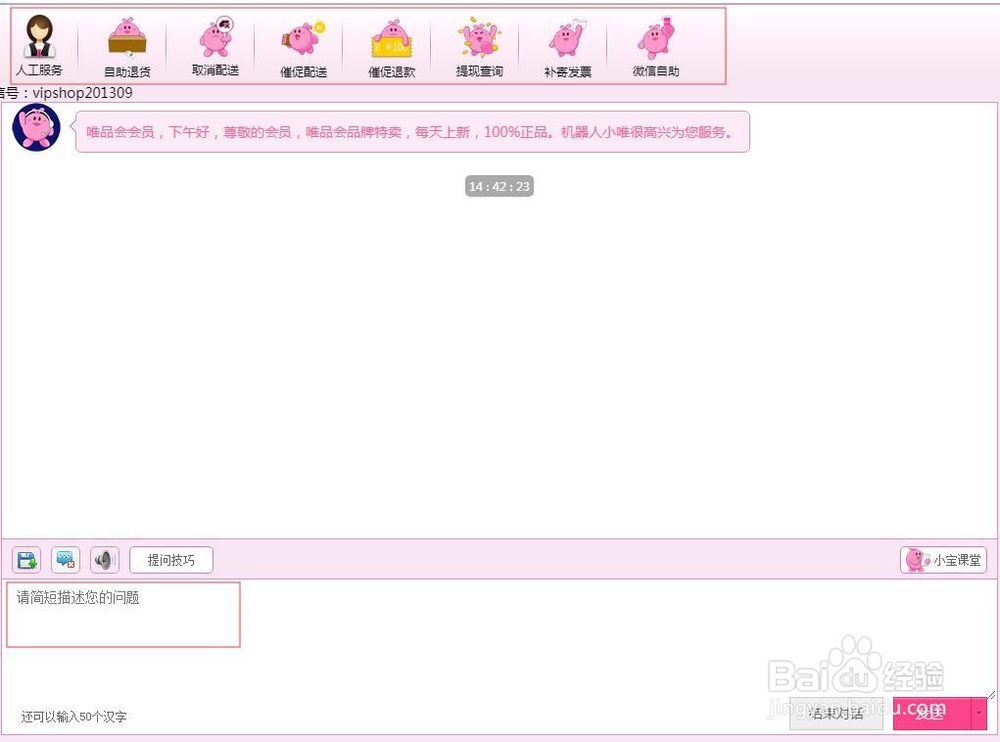Save the chat record with the floppy disk icon

click(x=26, y=560)
